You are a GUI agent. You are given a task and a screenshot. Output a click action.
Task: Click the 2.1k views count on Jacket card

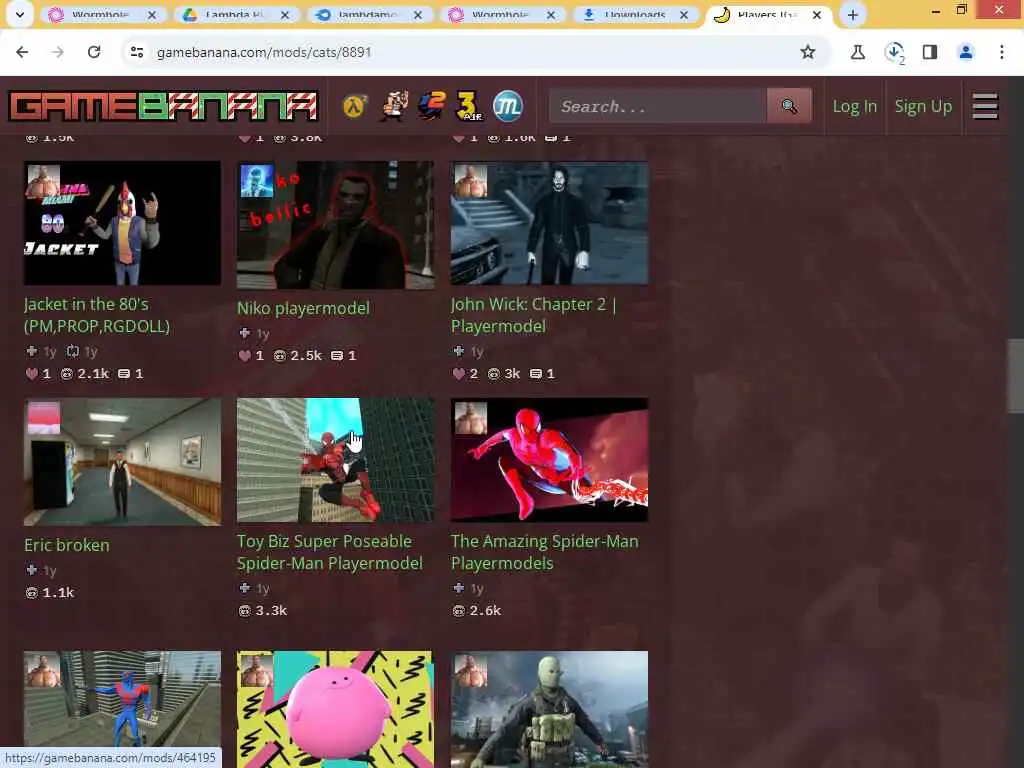85,374
